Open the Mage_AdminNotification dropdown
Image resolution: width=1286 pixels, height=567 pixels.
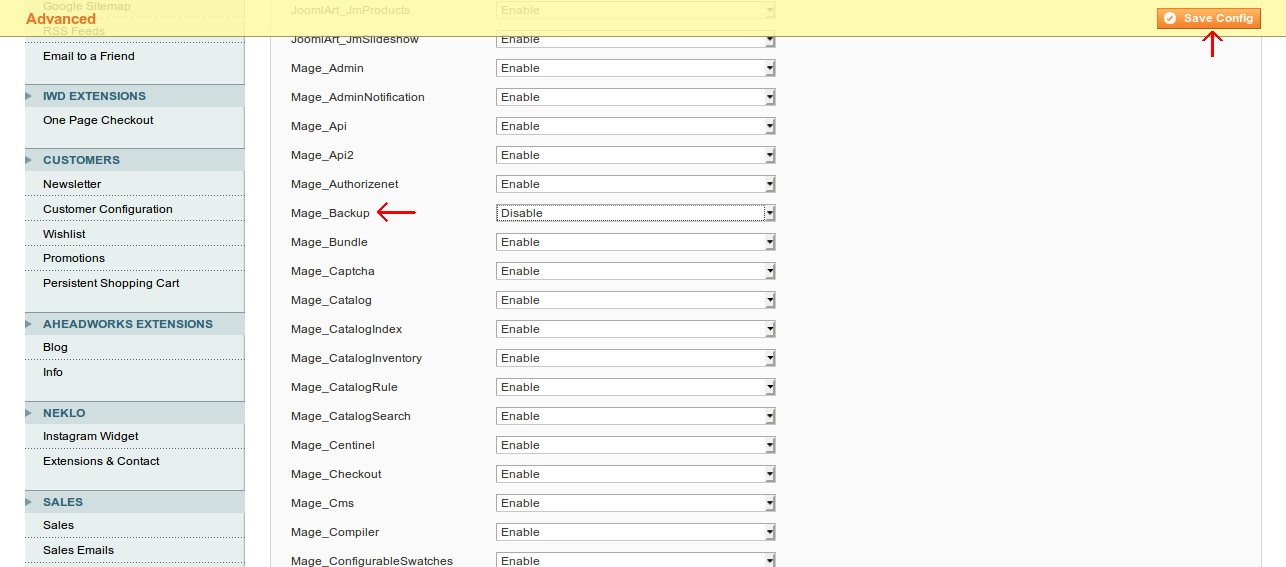(636, 97)
